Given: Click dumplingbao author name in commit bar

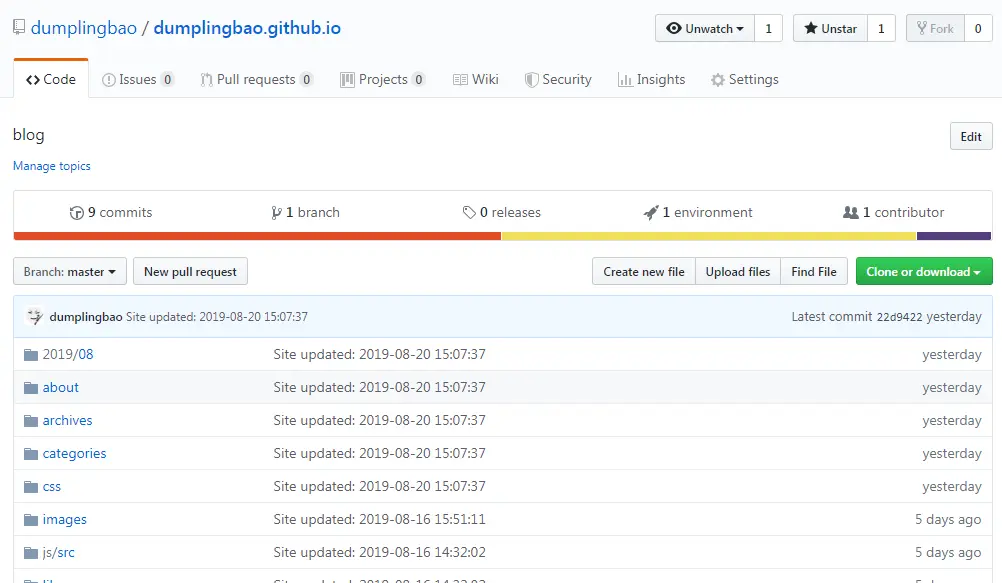Looking at the screenshot, I should coord(86,317).
